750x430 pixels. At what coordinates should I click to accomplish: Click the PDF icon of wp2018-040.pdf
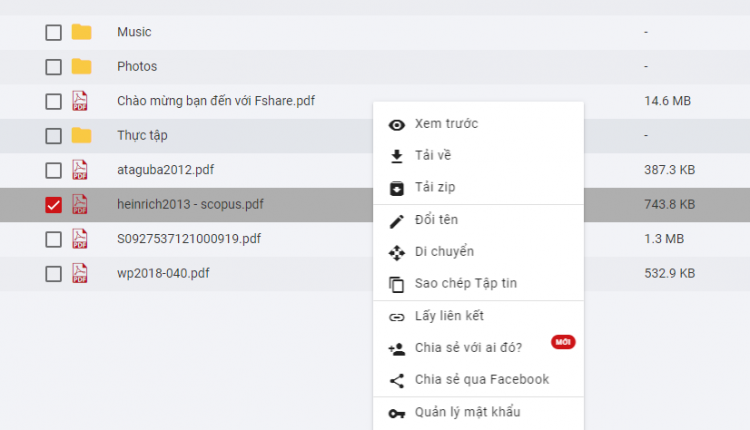[x=80, y=273]
